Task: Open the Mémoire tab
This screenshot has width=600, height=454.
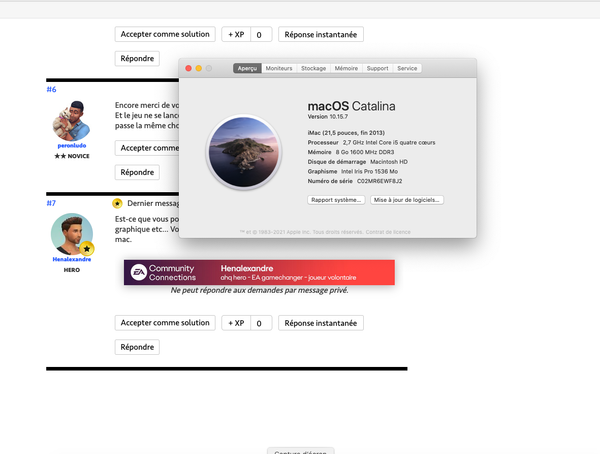Action: (x=346, y=68)
